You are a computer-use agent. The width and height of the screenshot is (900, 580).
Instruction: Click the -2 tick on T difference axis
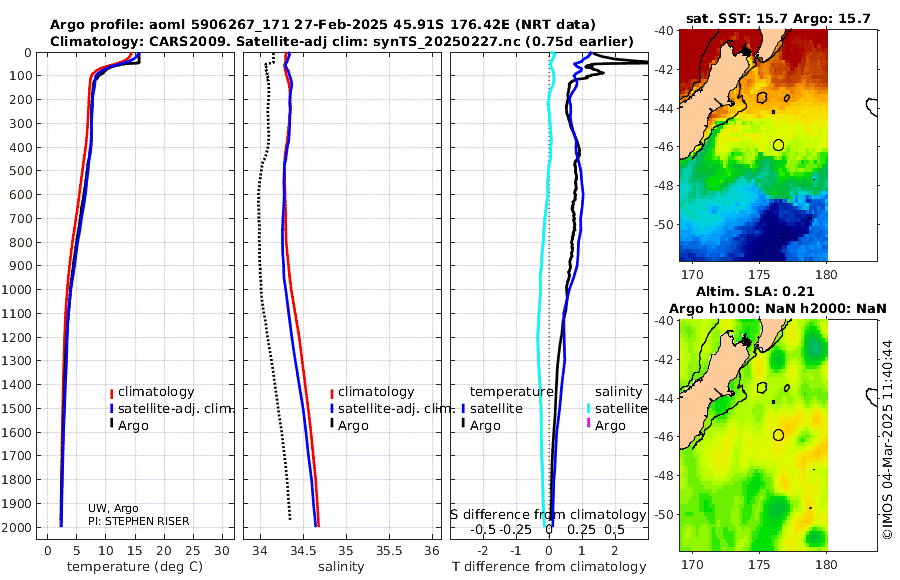click(483, 550)
